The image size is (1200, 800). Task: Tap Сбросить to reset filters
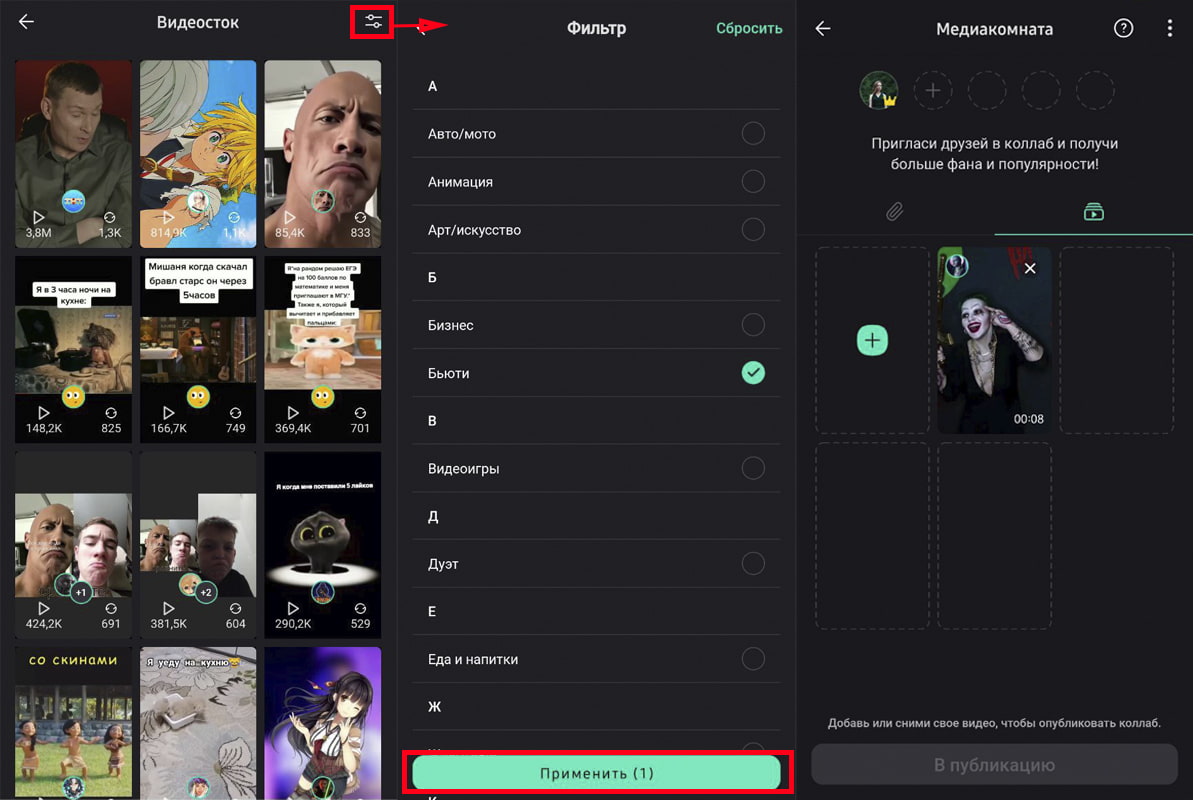[748, 28]
